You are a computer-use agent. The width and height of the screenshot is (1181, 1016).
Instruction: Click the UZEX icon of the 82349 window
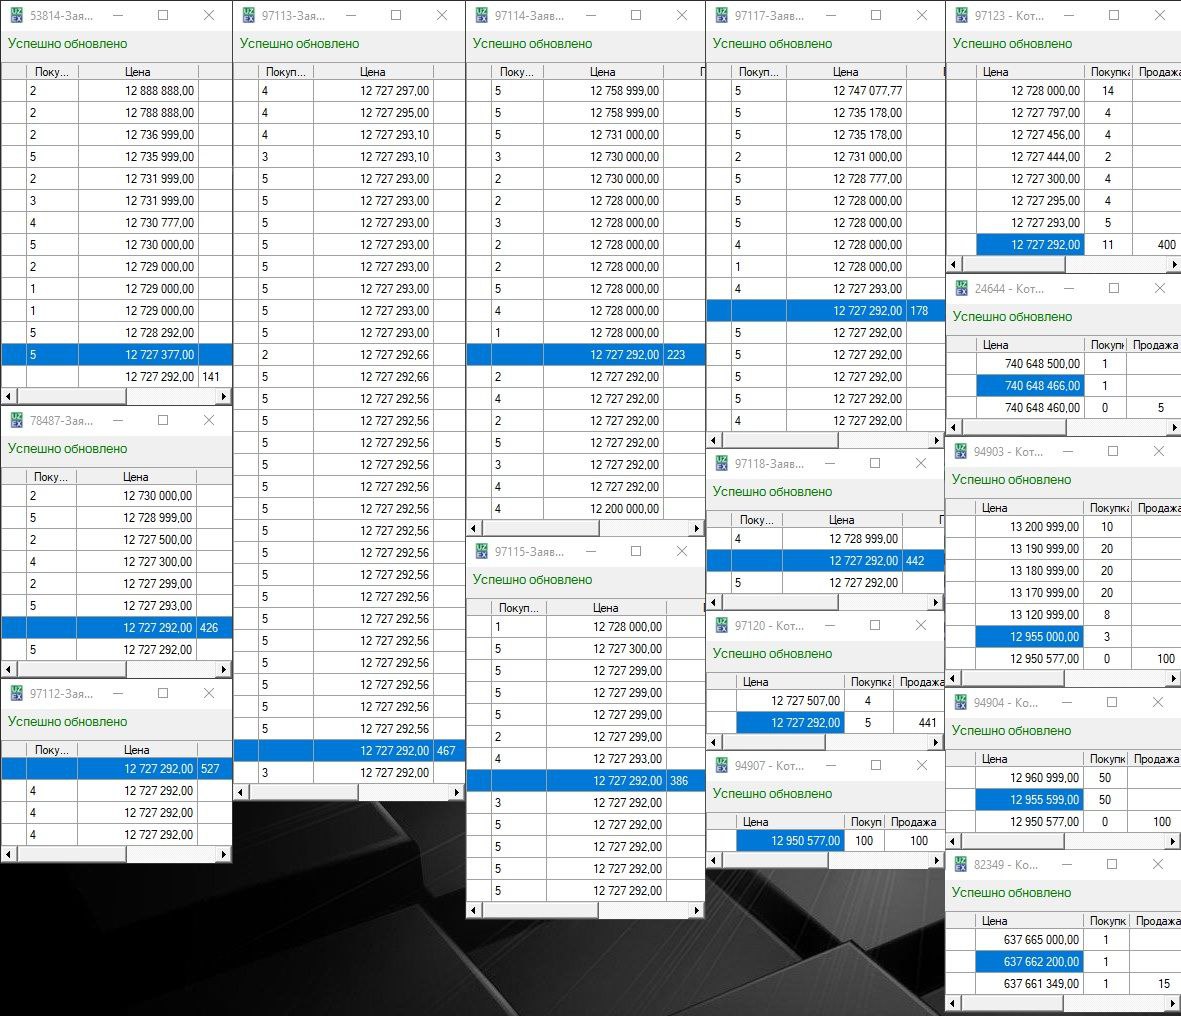coord(961,865)
